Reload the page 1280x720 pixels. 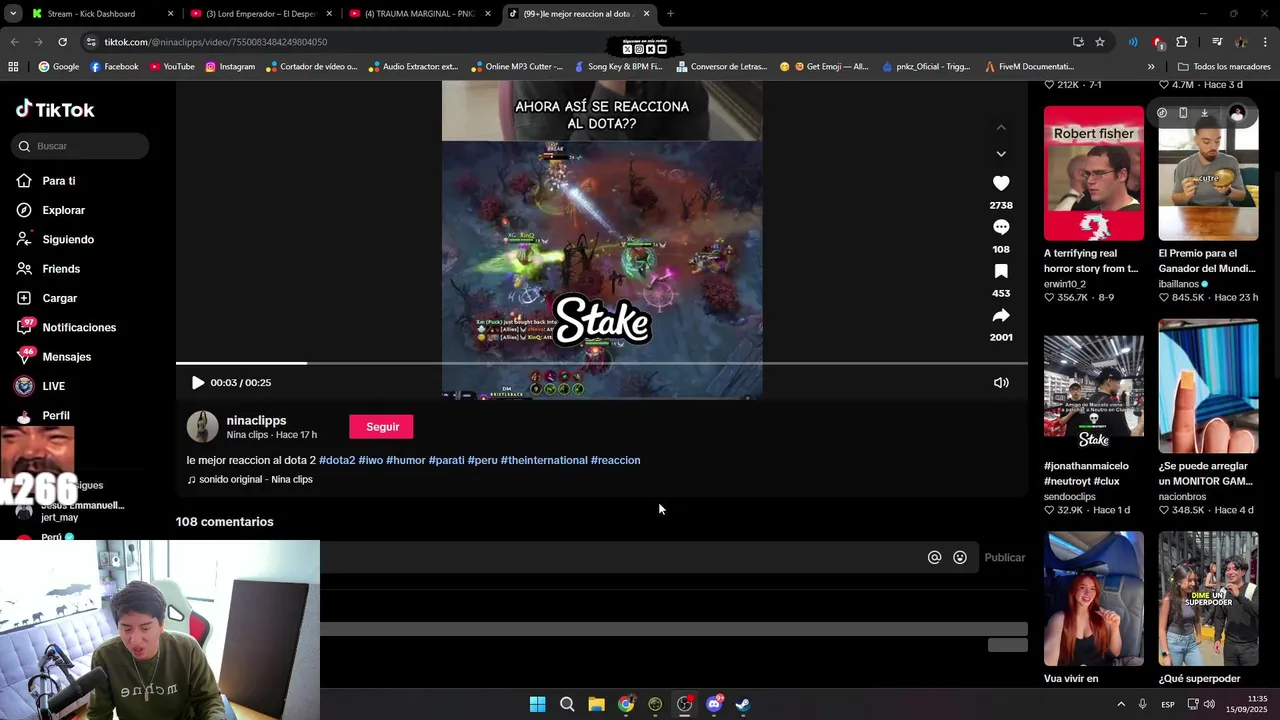coord(62,42)
